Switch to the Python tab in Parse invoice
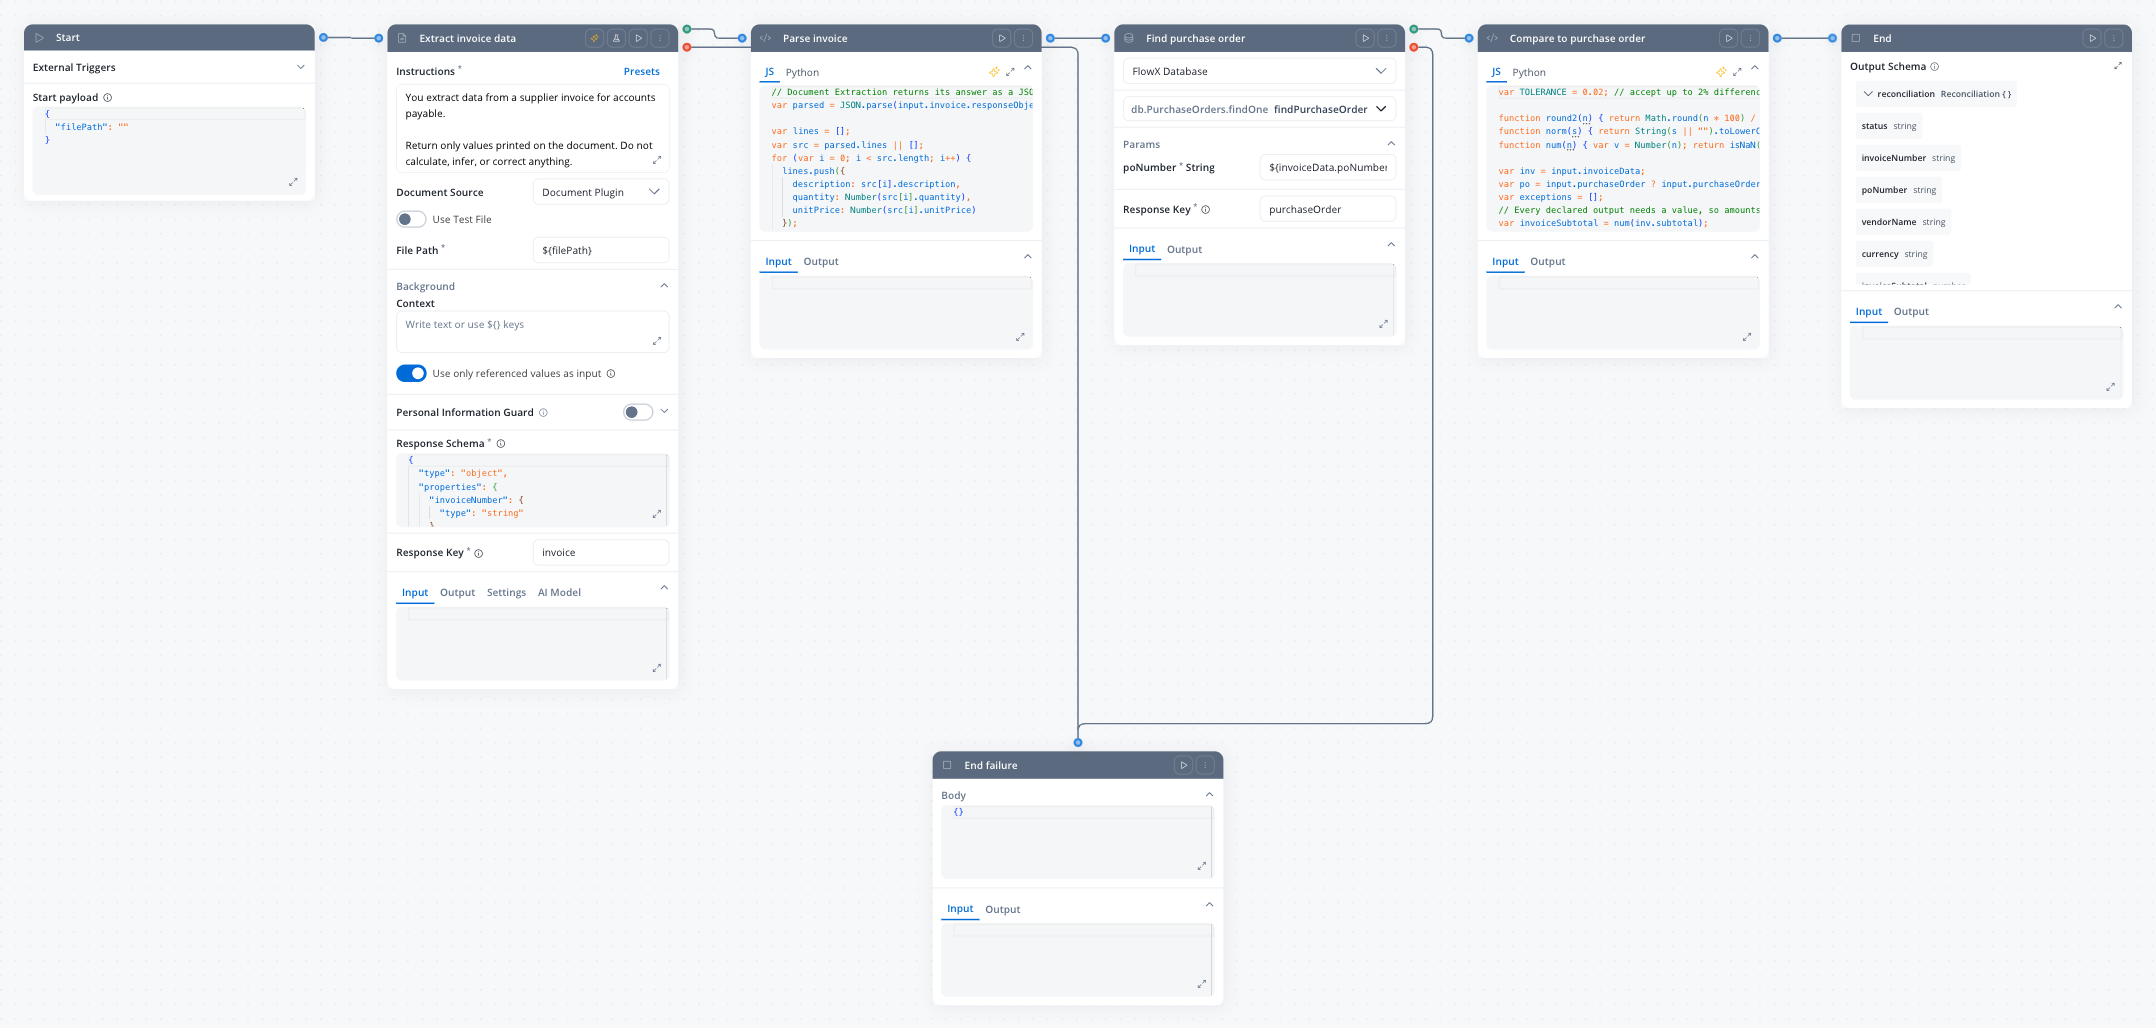2156x1028 pixels. click(x=802, y=72)
